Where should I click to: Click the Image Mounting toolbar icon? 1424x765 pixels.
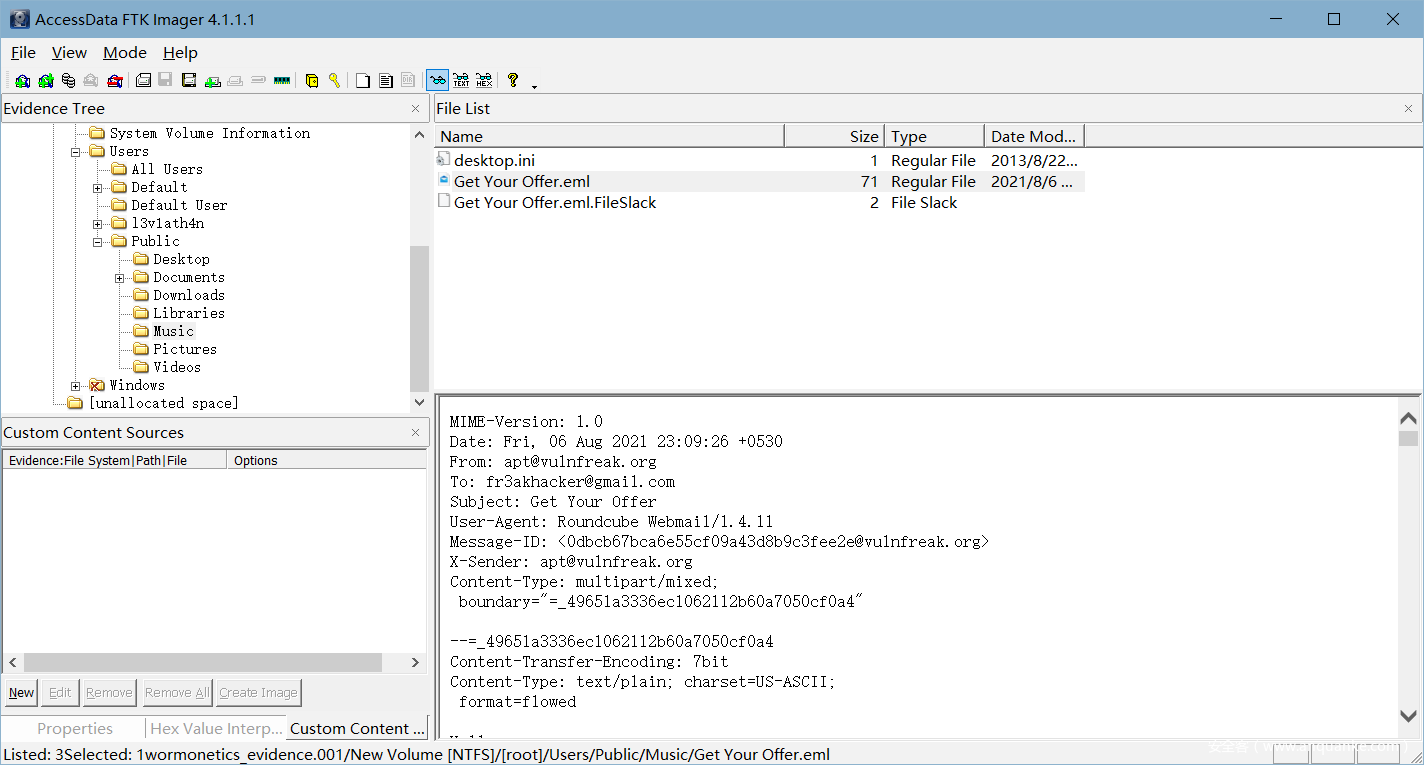tap(68, 81)
